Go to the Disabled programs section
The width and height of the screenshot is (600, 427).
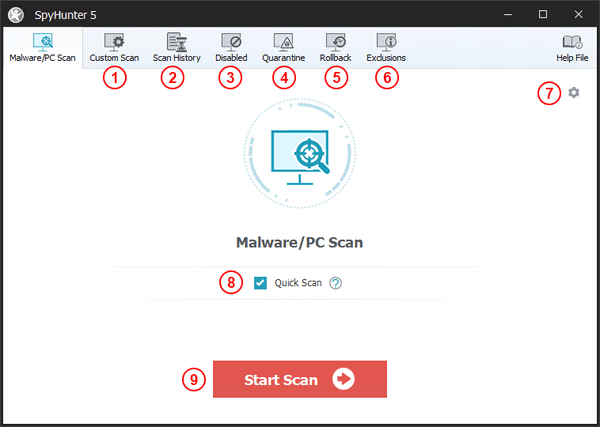[x=231, y=47]
